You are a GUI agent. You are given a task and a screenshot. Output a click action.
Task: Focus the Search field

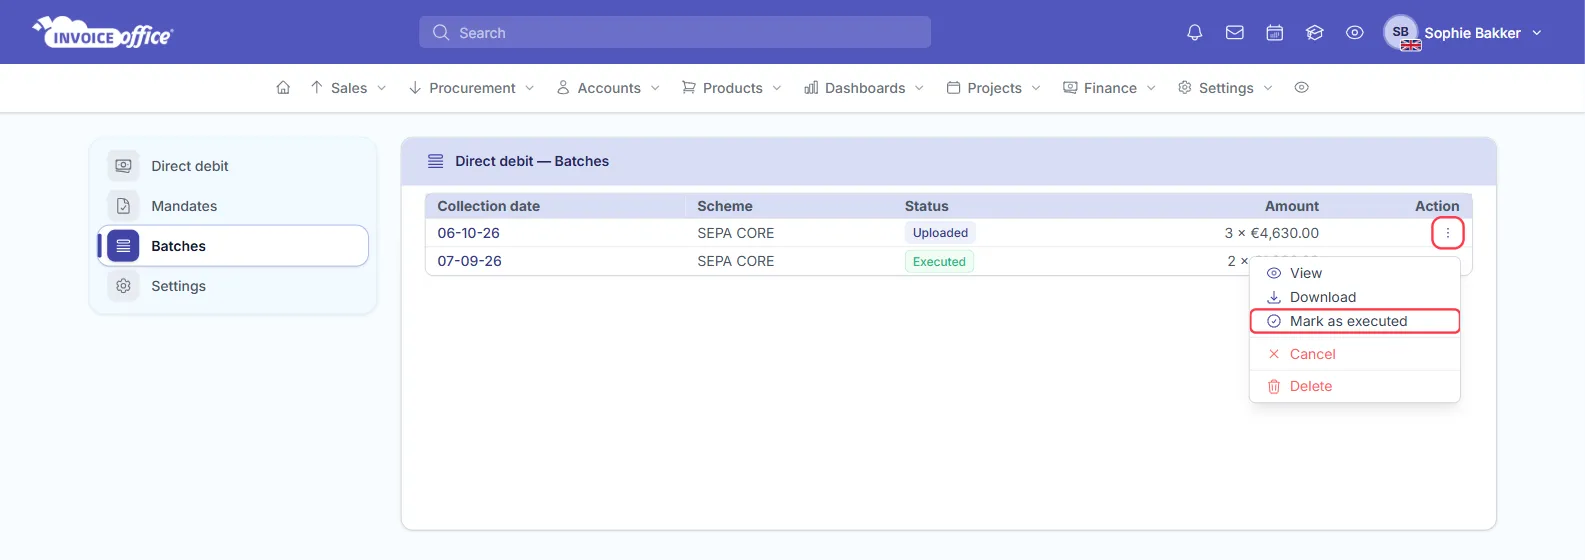point(675,32)
